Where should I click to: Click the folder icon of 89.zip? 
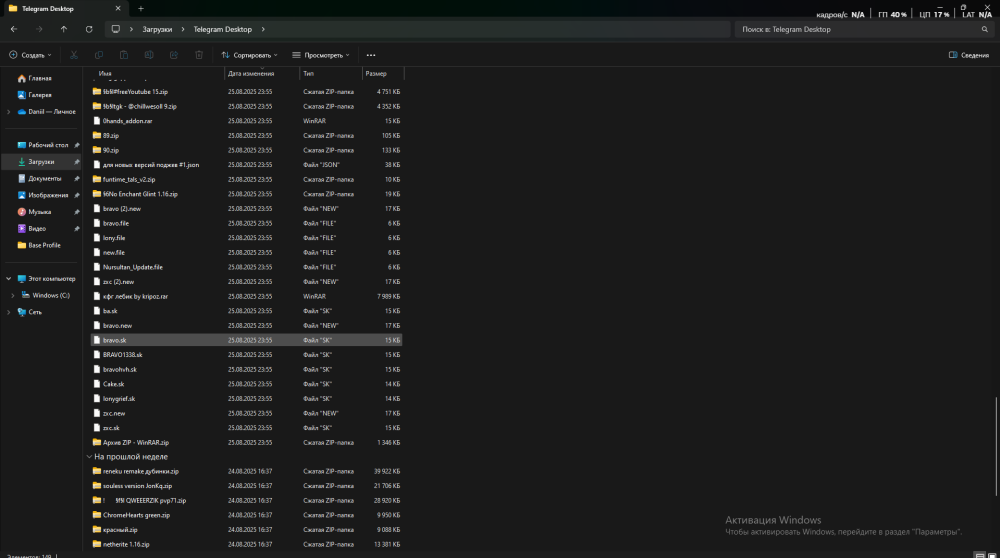tap(97, 135)
